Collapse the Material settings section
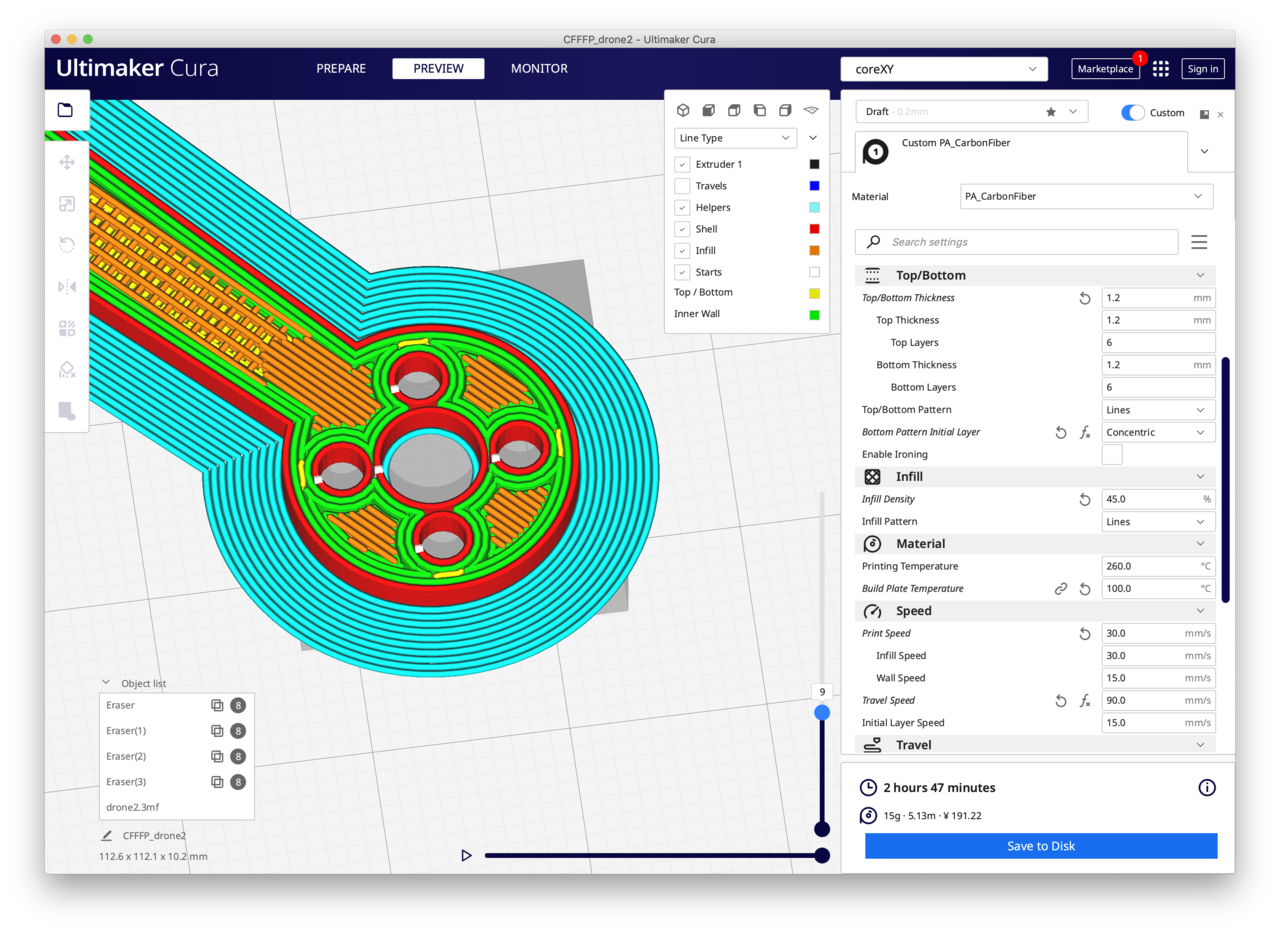 click(1036, 544)
